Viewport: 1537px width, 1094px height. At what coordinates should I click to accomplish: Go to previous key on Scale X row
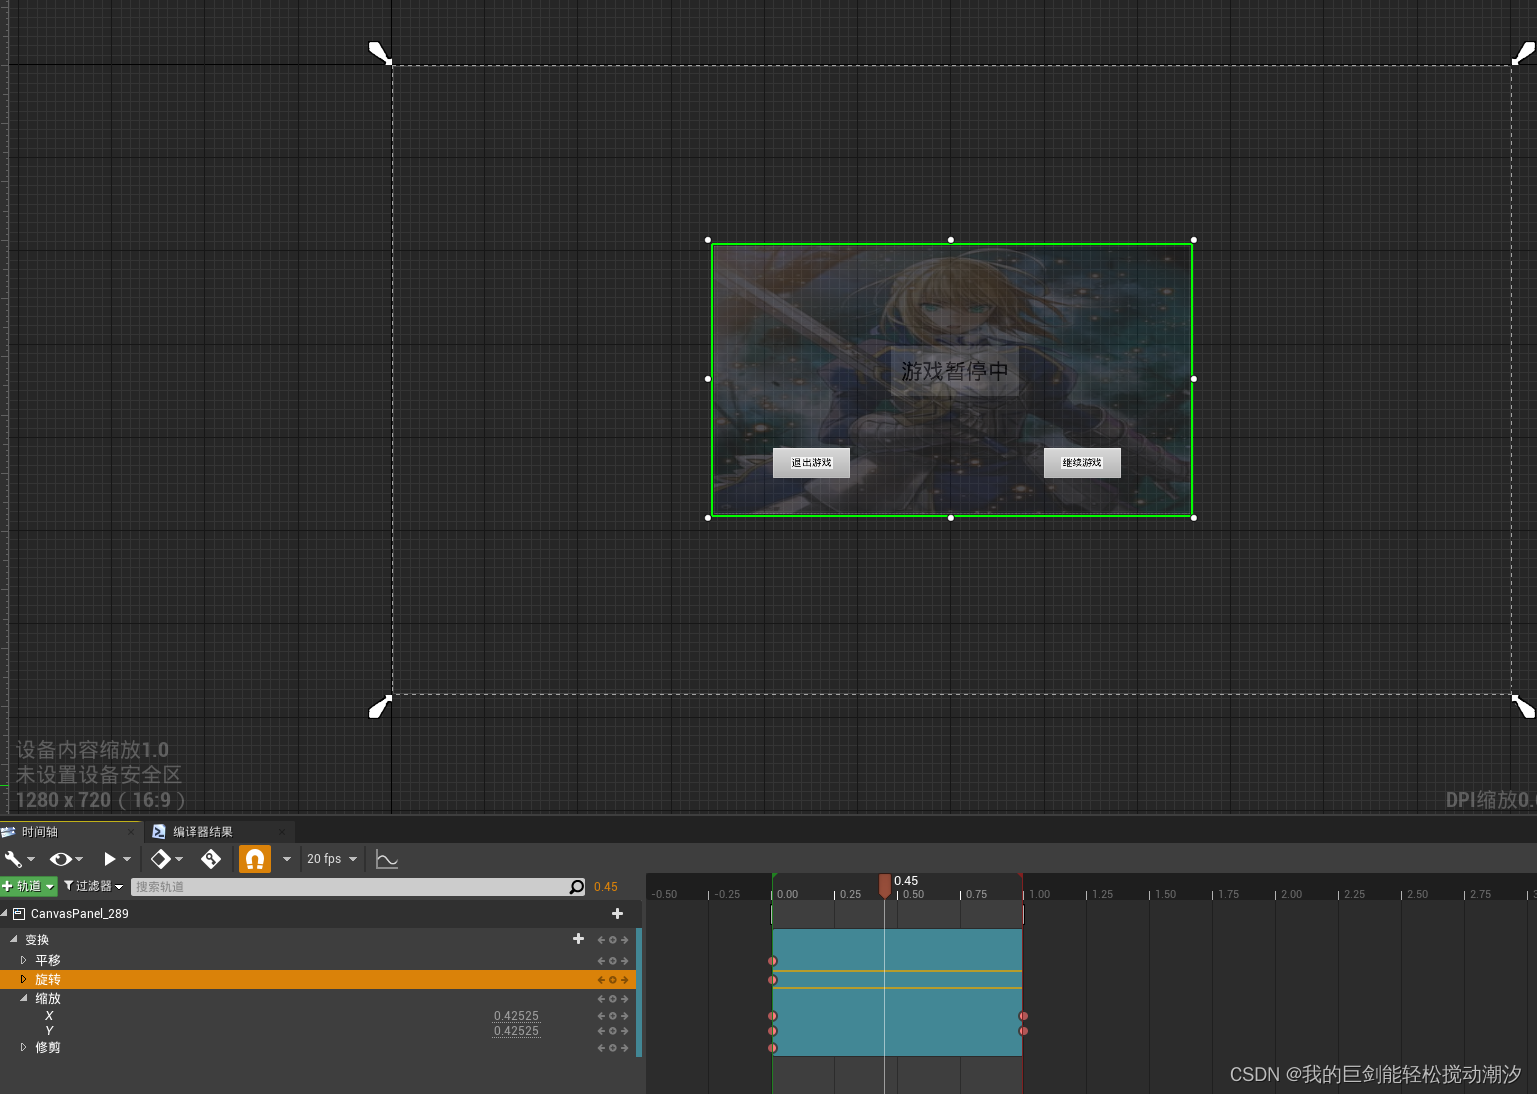pos(602,1016)
